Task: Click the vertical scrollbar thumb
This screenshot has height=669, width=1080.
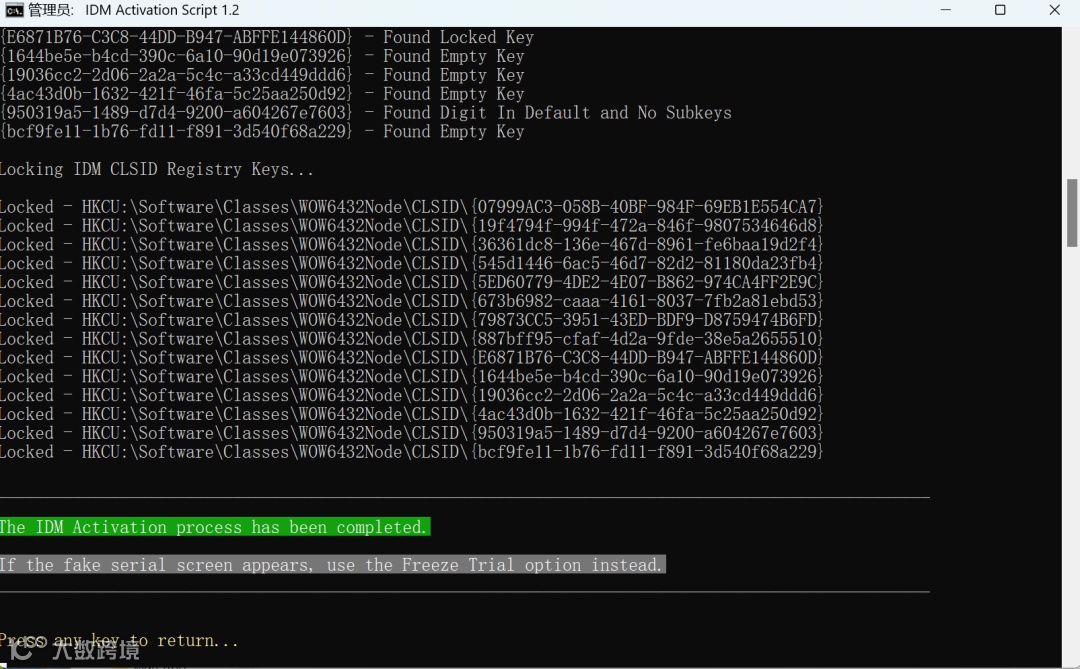Action: point(1072,212)
